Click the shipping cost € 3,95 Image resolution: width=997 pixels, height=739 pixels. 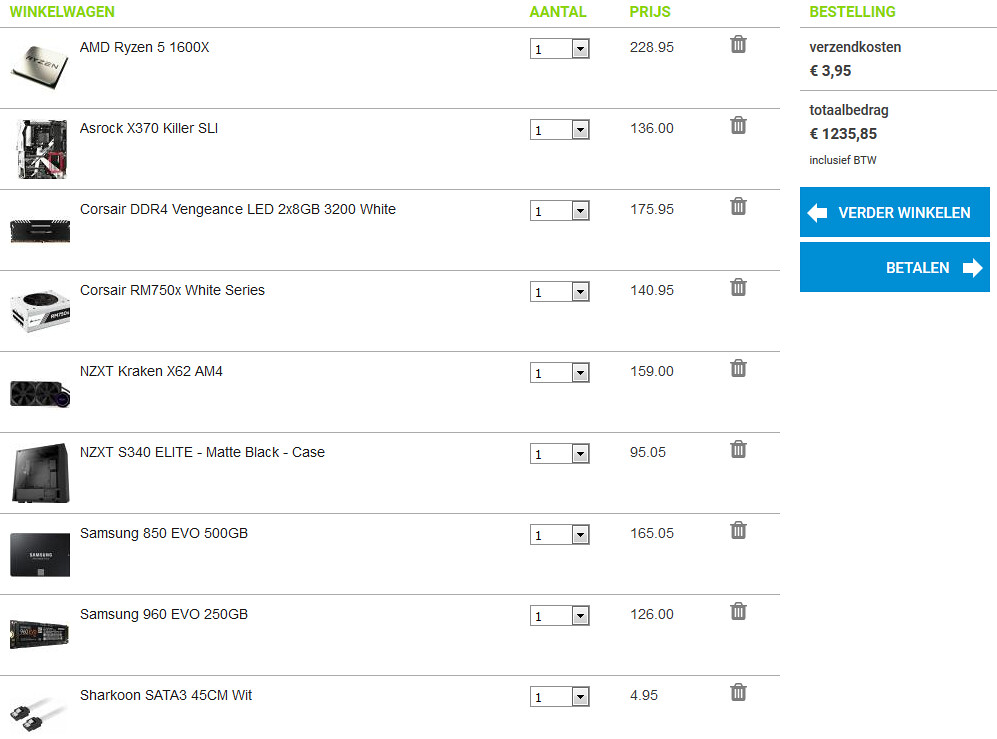point(830,71)
